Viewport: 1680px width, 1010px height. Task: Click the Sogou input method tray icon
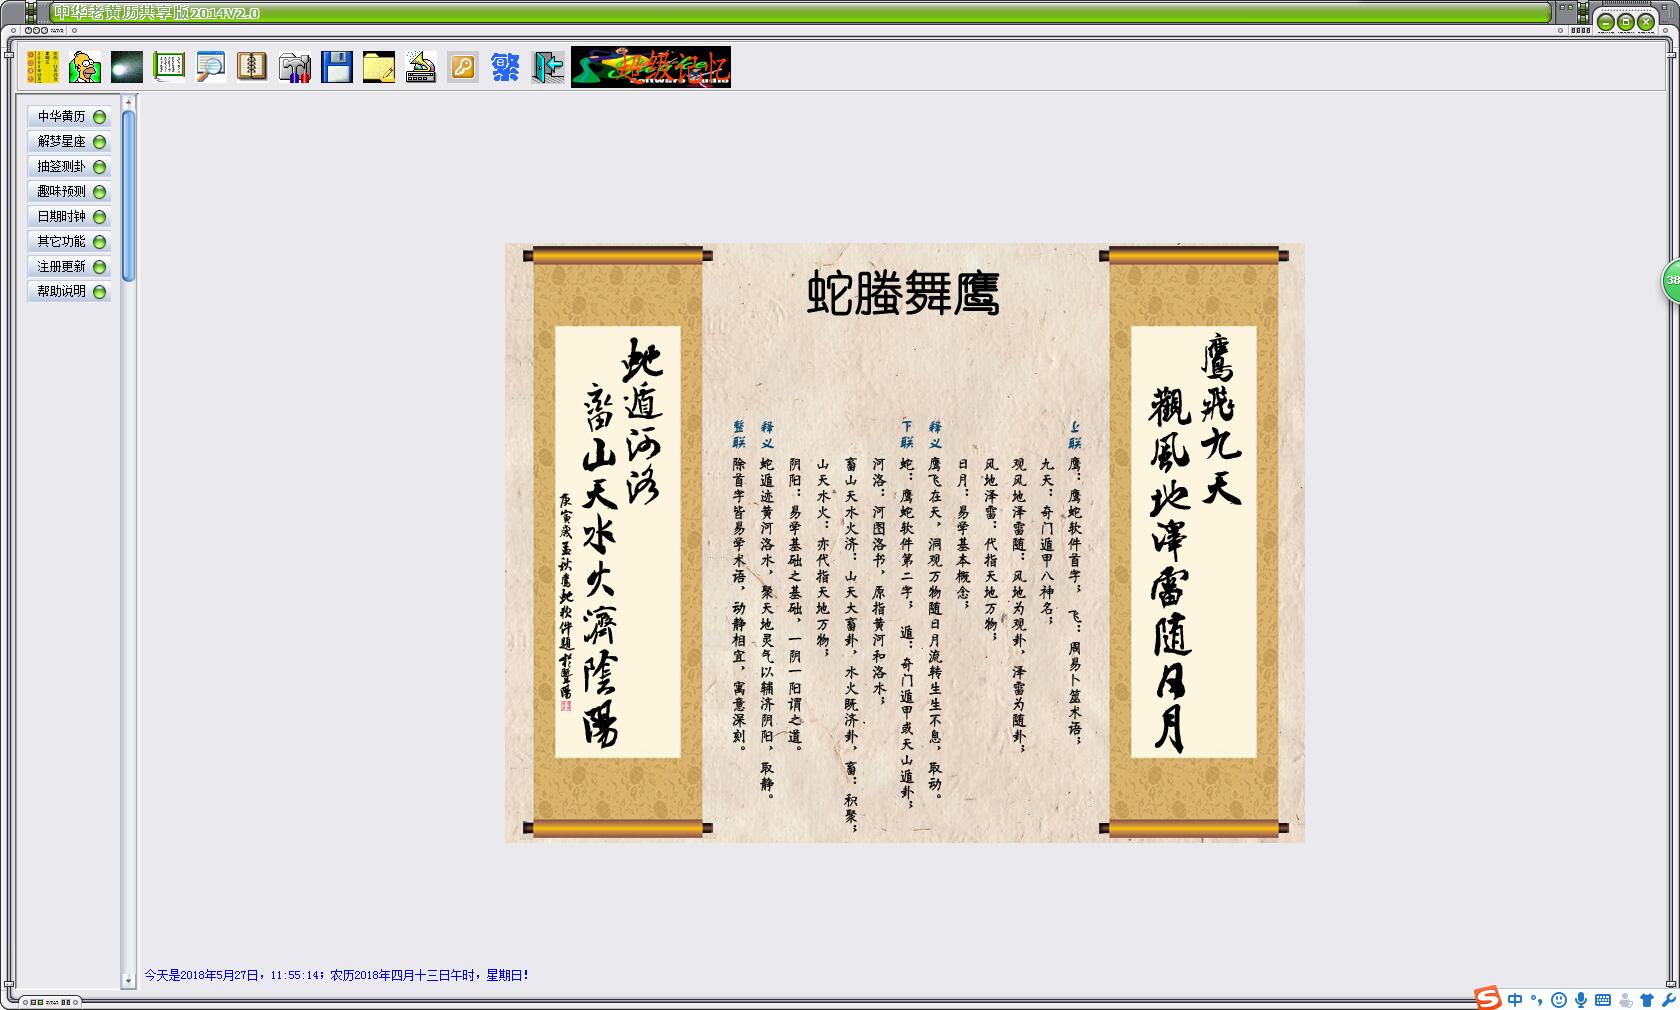coord(1488,998)
